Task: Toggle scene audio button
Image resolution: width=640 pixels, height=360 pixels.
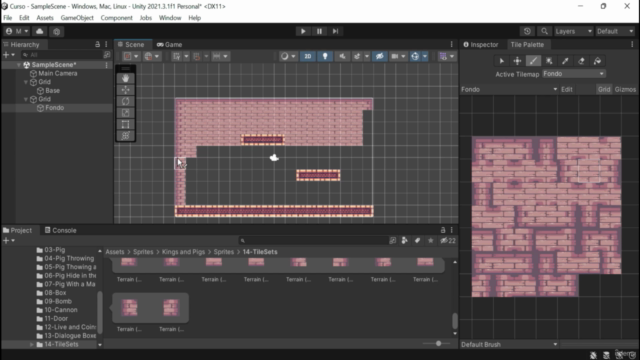Action: [x=342, y=56]
